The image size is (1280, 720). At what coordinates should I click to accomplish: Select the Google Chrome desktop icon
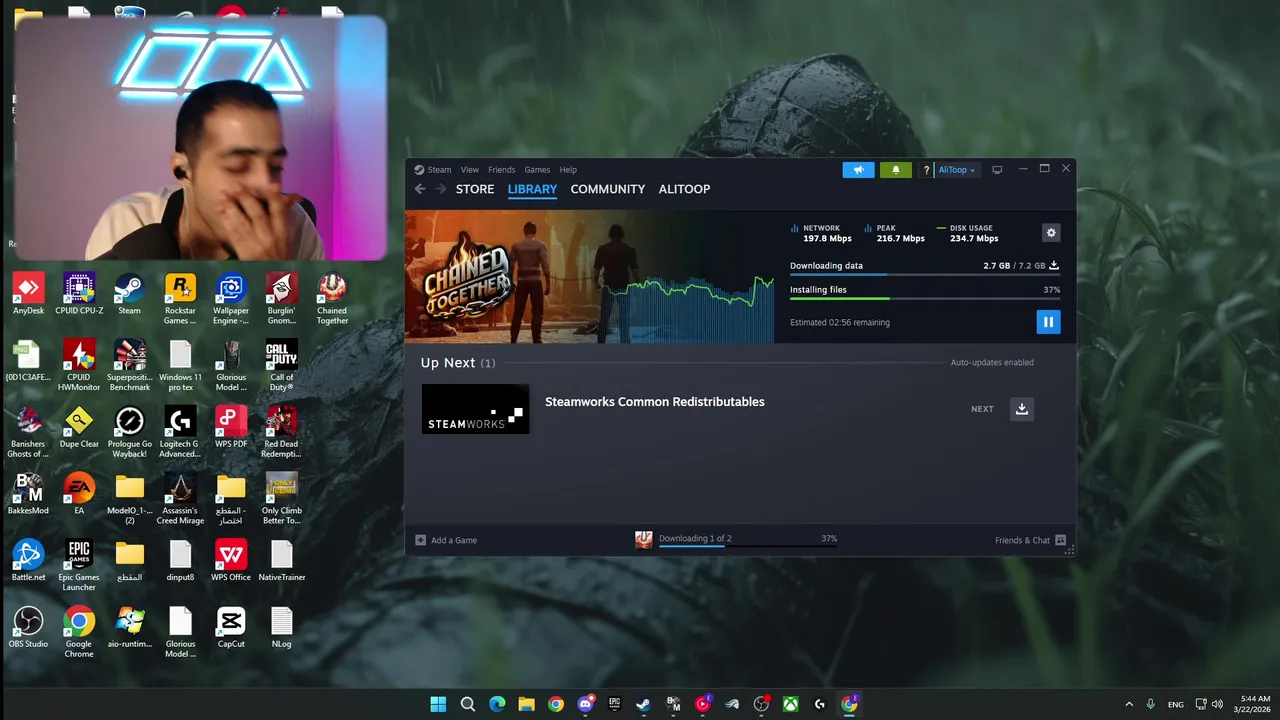pos(79,633)
